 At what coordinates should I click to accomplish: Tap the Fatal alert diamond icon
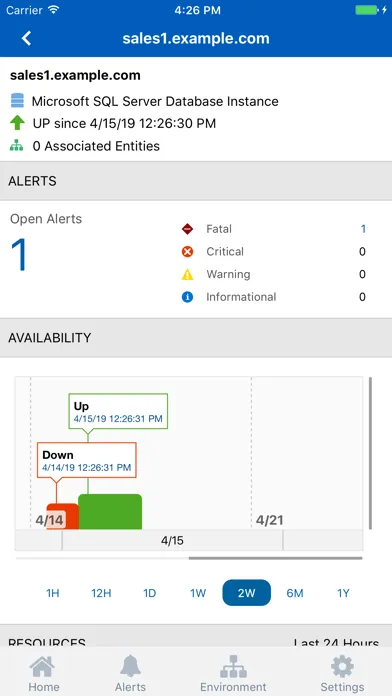coord(187,229)
